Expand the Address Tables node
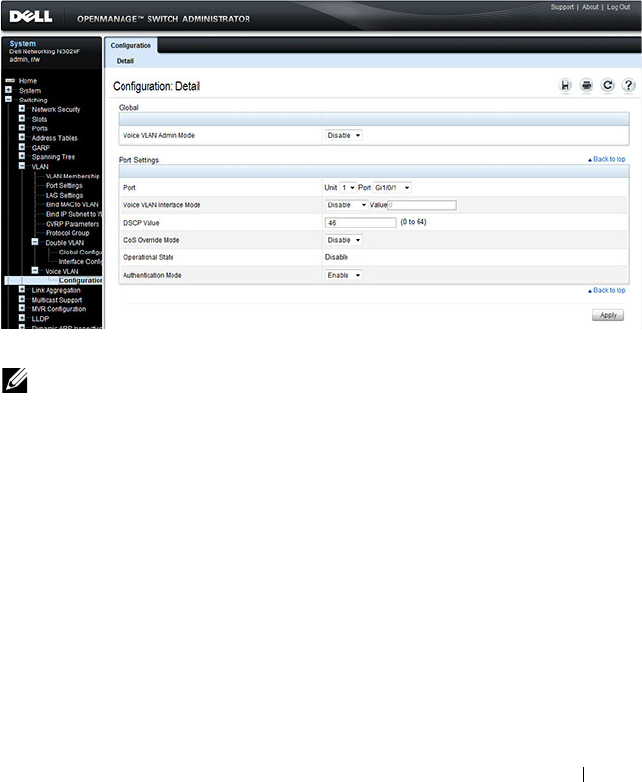642x782 pixels. tap(22, 137)
